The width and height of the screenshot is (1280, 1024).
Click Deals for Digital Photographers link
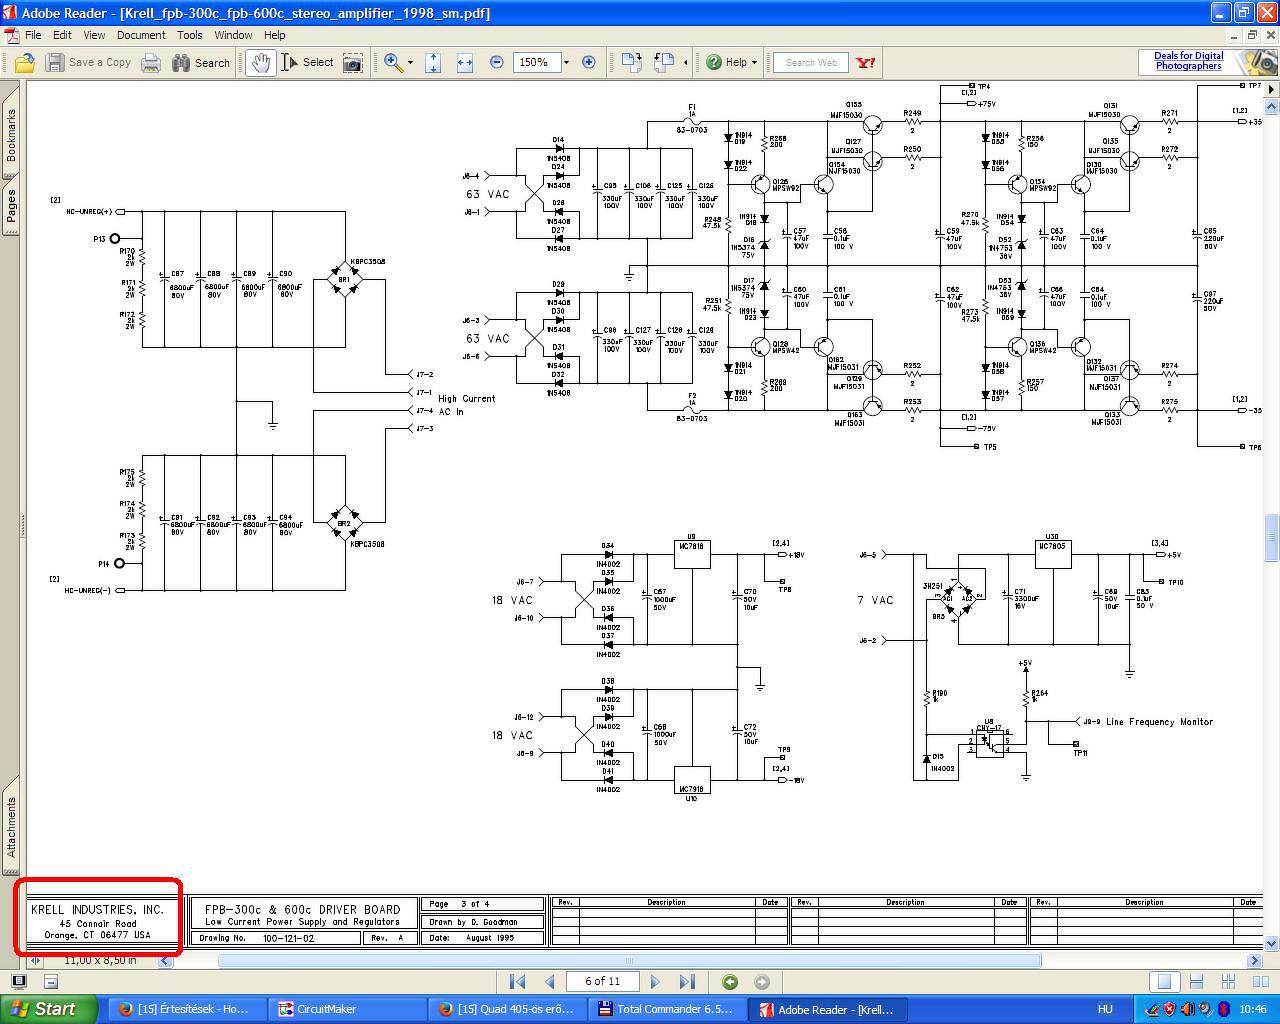click(1188, 61)
